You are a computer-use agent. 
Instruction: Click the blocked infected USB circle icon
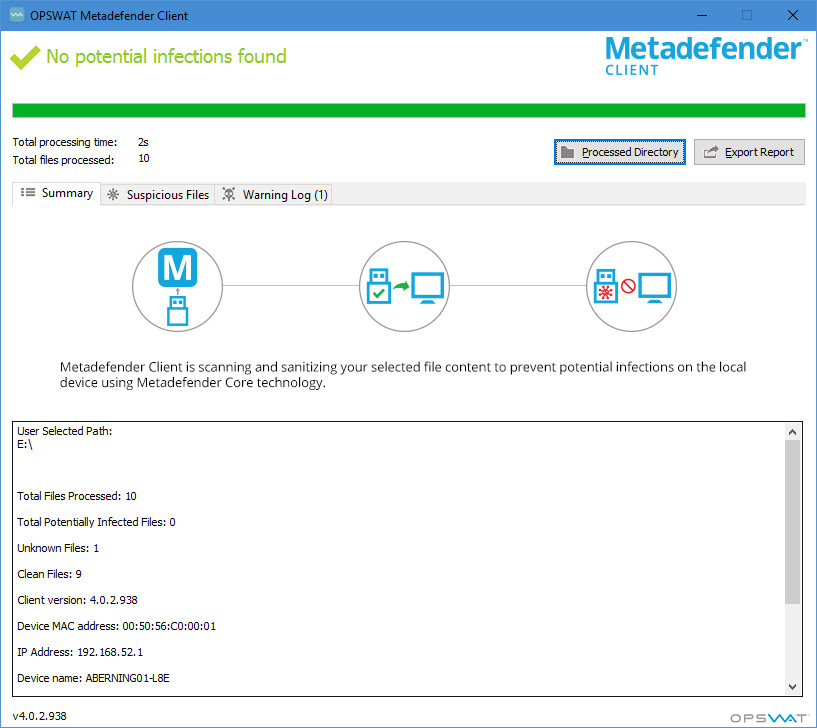[632, 286]
